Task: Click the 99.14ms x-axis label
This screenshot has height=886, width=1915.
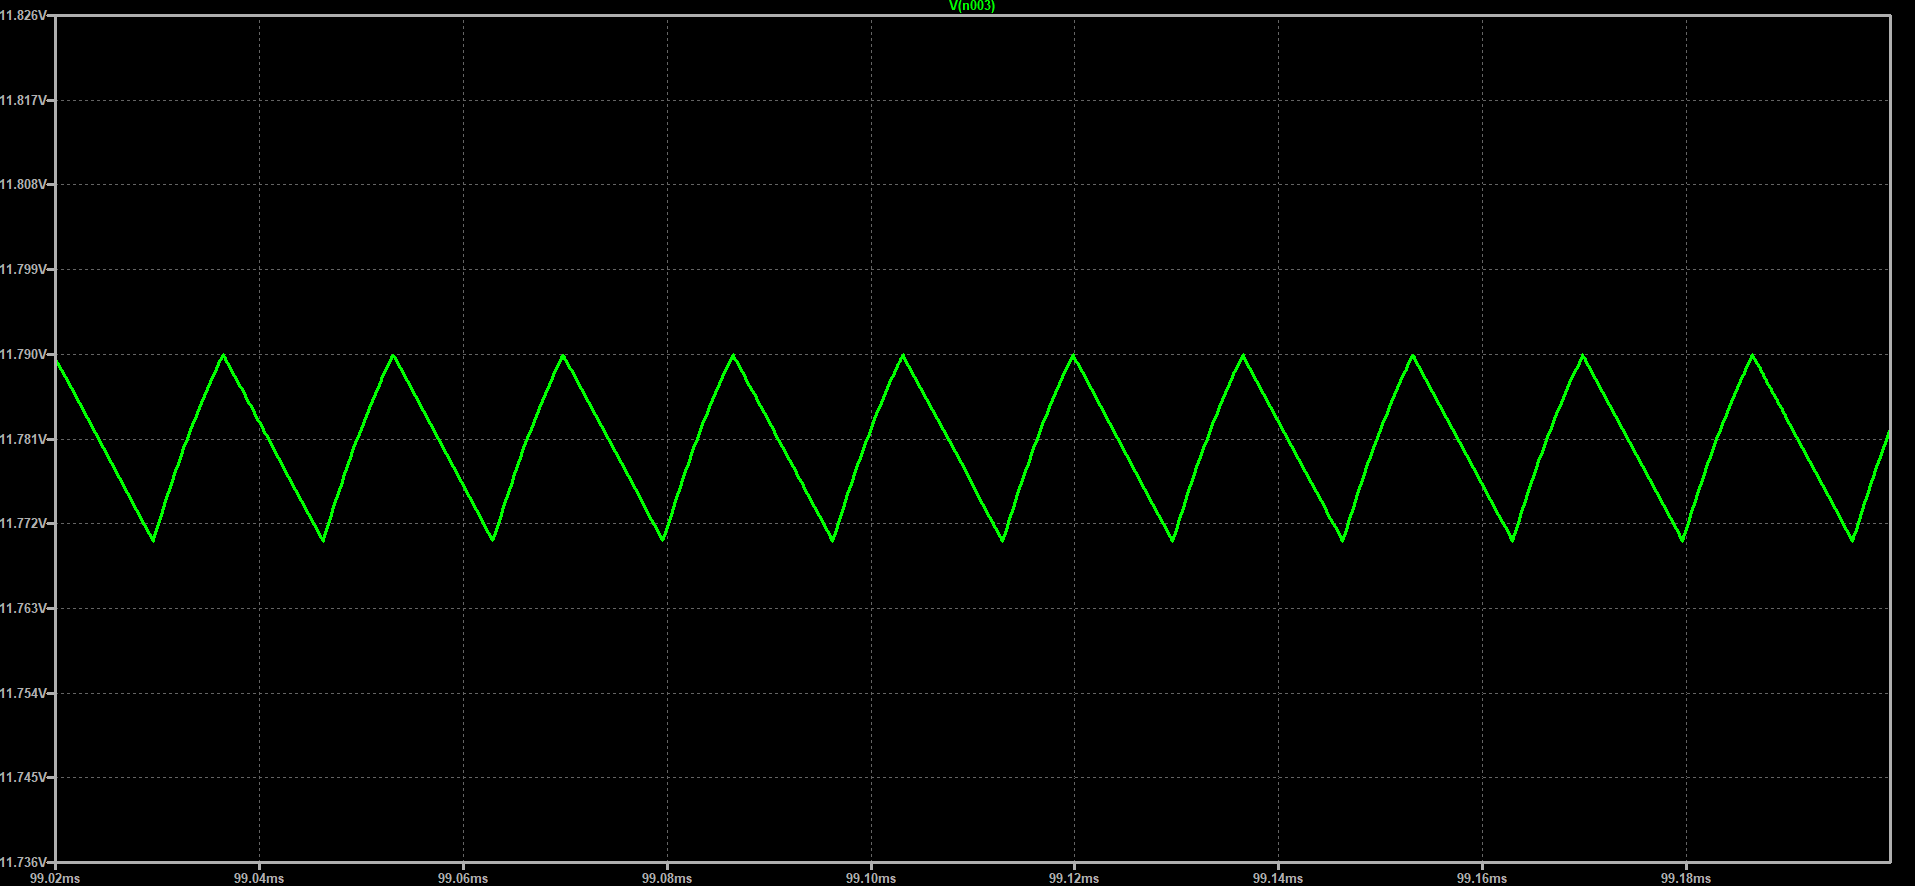Action: [x=1278, y=878]
